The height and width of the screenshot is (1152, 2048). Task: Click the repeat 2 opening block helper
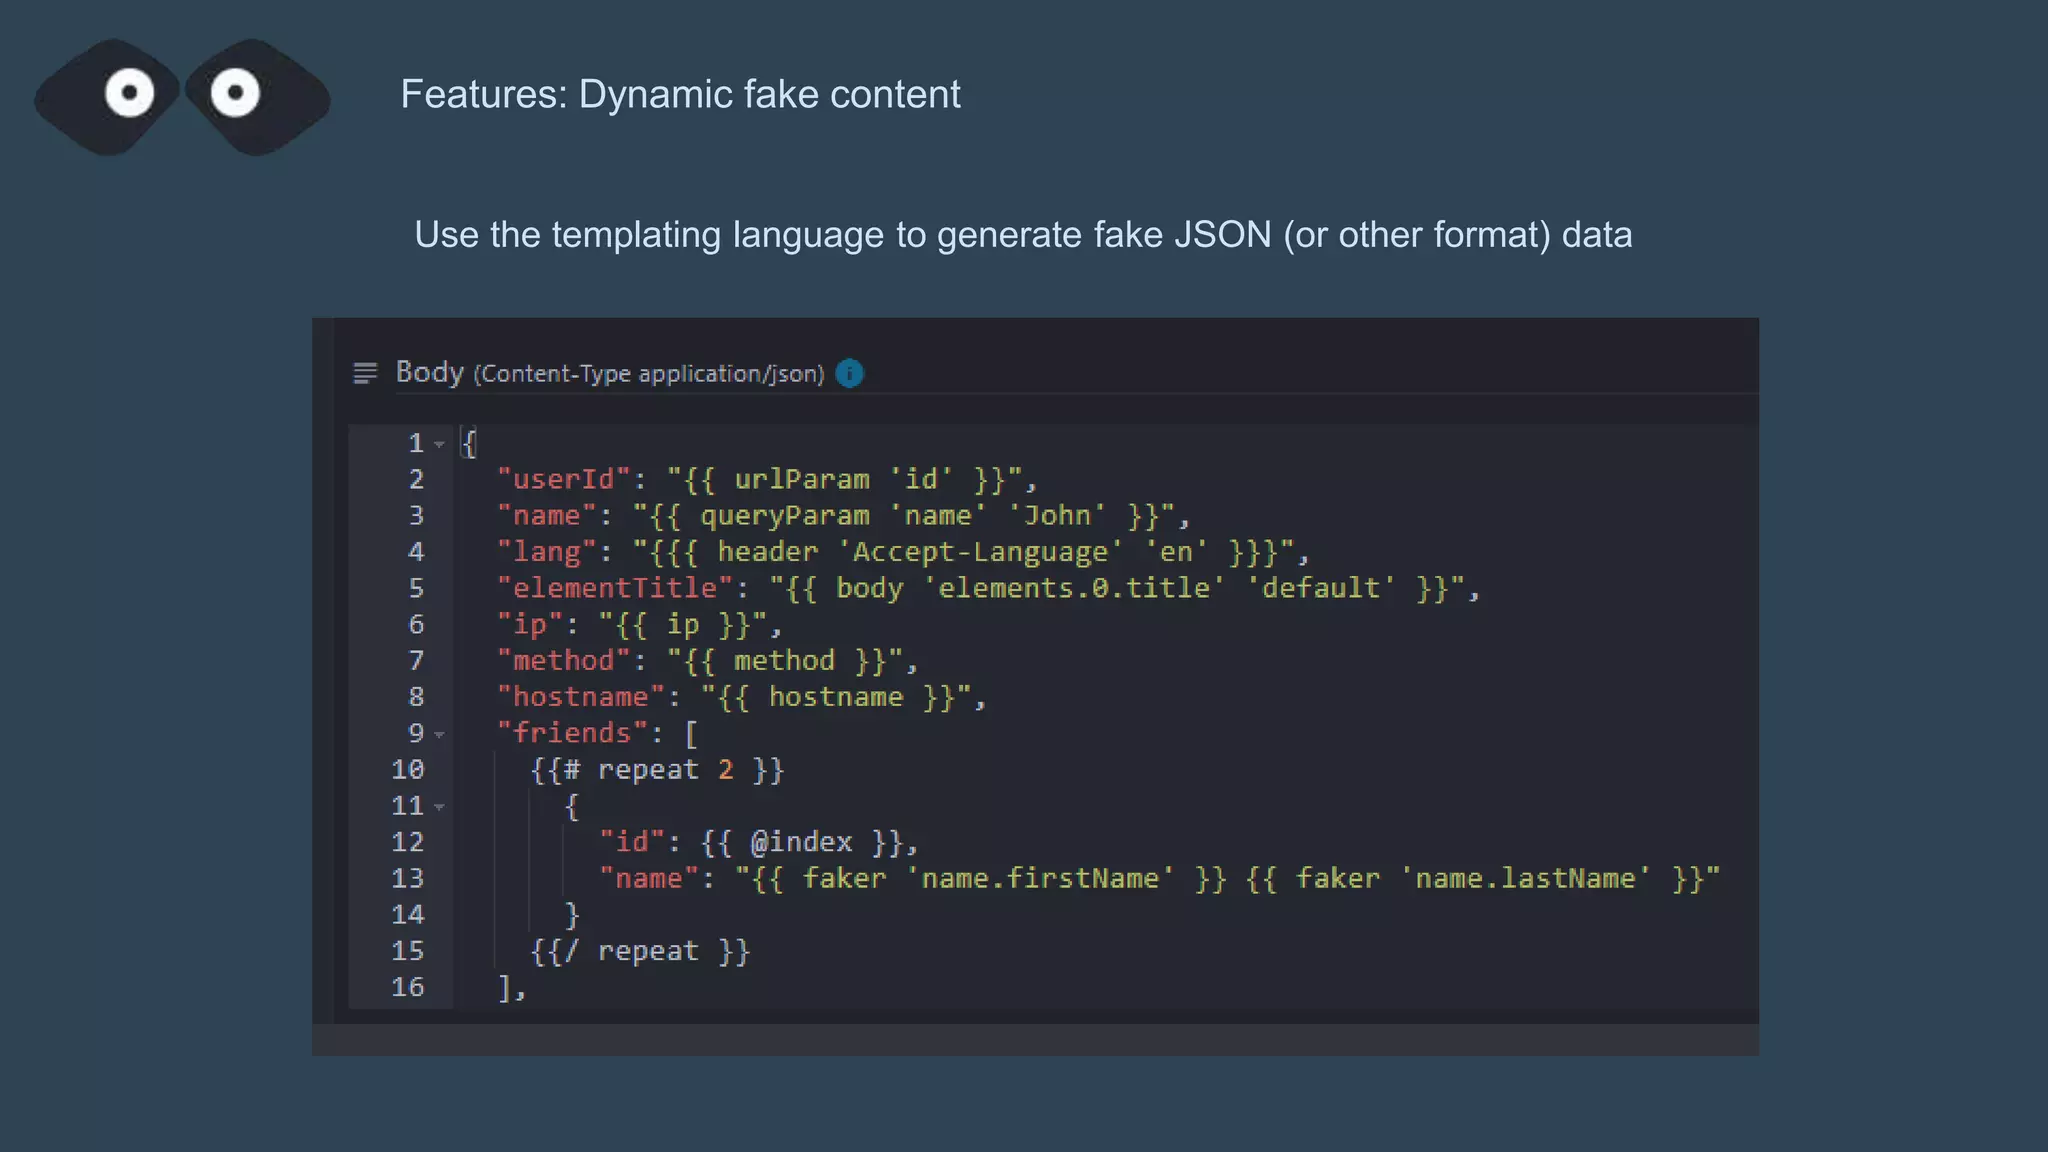657,770
